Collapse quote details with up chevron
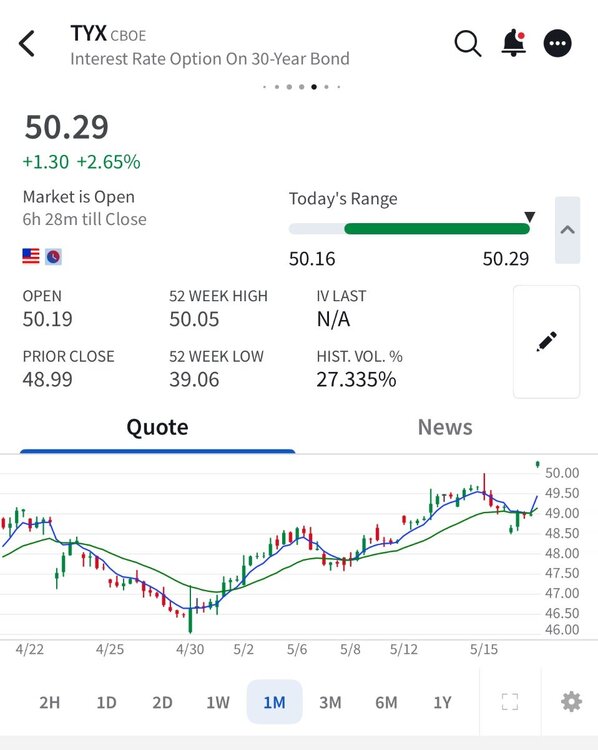 (567, 230)
